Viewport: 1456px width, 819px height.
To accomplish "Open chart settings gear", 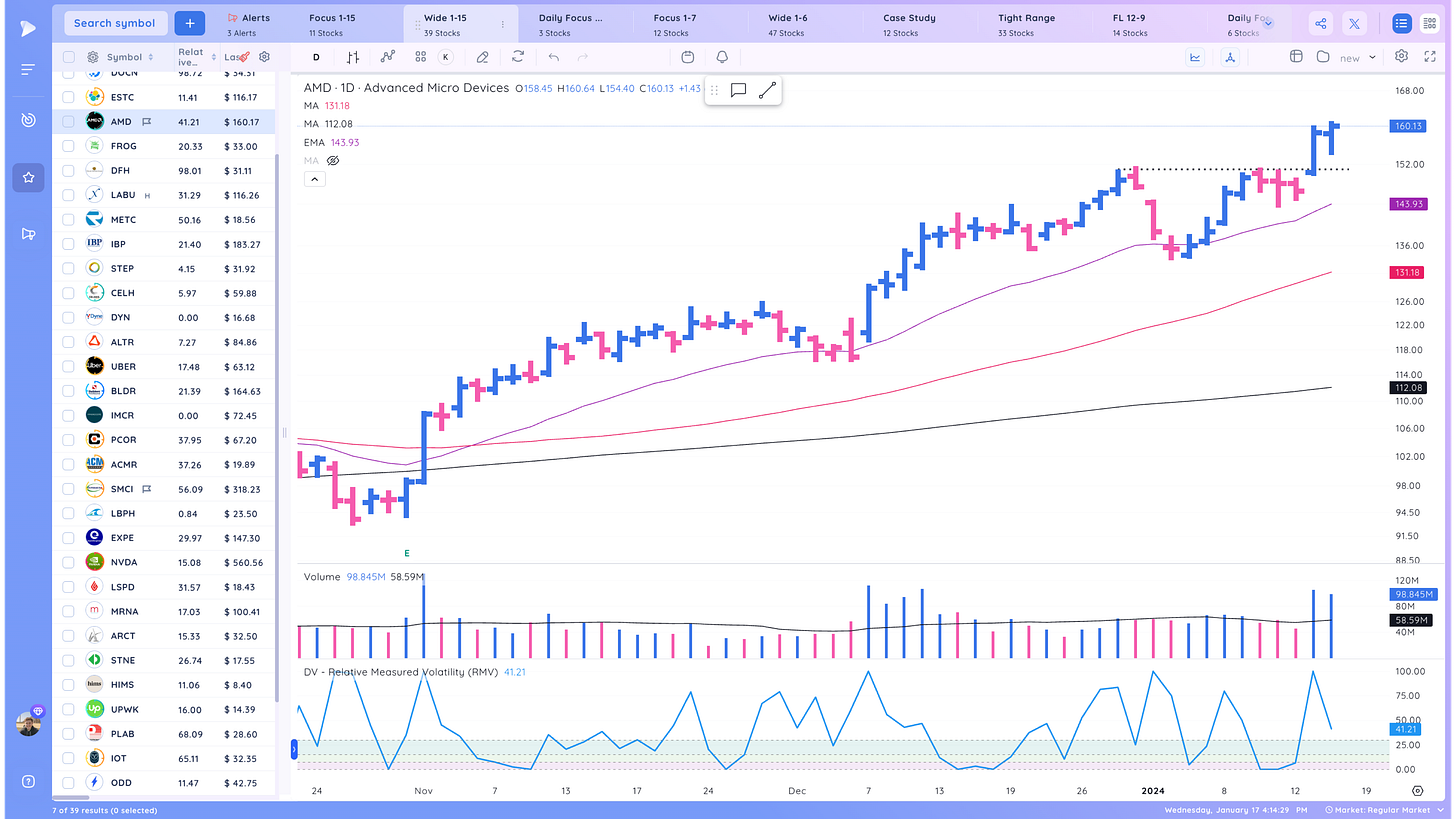I will click(1402, 57).
